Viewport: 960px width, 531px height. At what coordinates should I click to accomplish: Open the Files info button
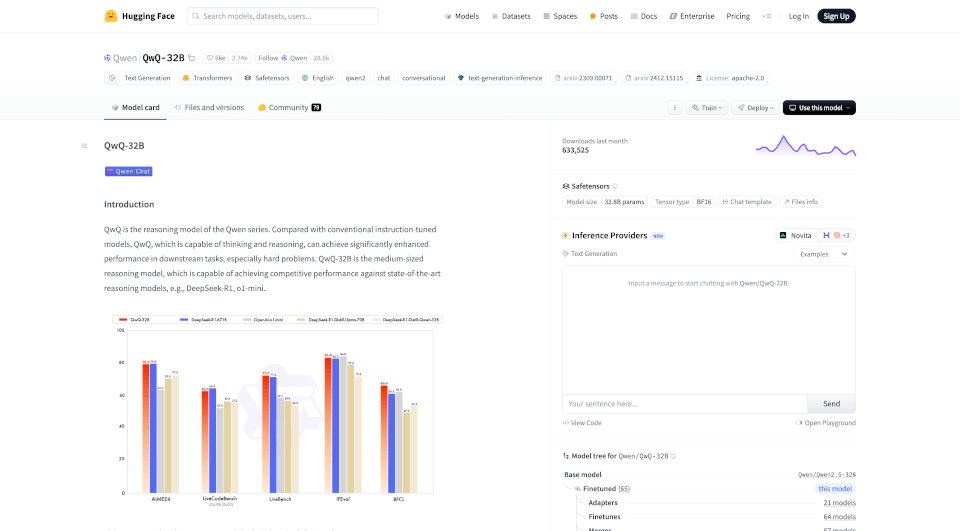point(800,201)
